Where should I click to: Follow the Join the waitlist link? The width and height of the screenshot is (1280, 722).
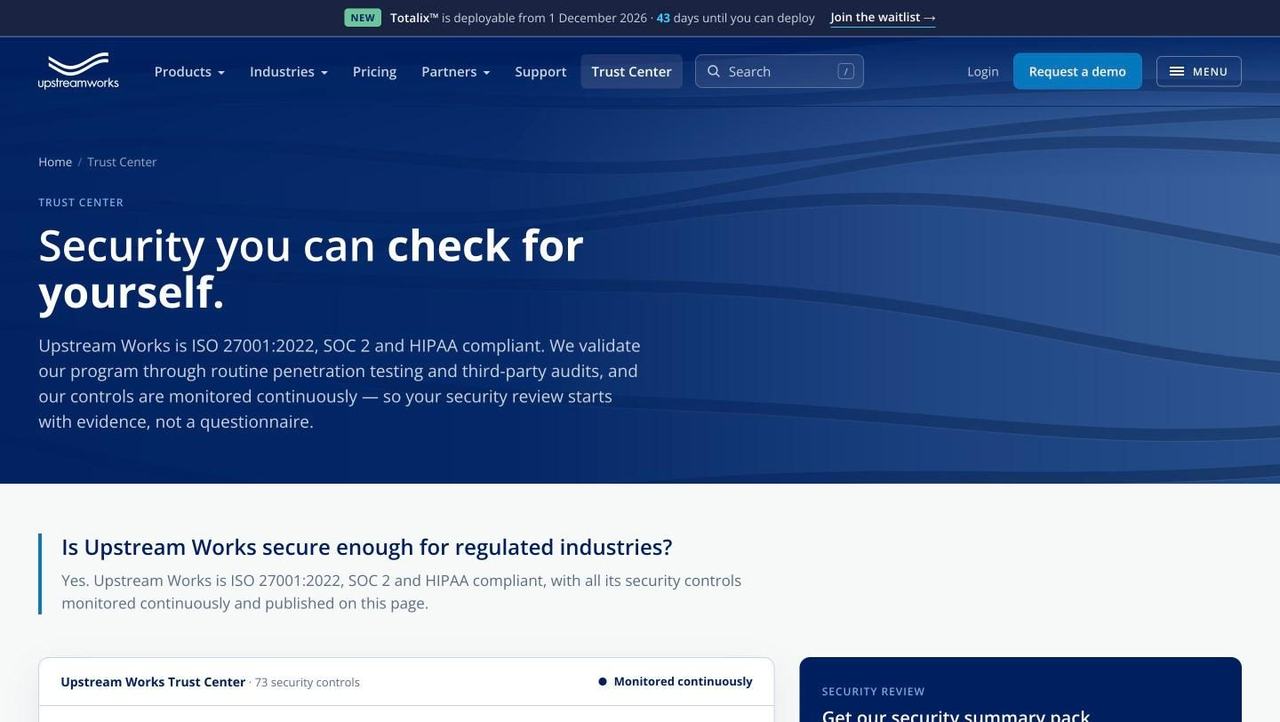coord(883,17)
